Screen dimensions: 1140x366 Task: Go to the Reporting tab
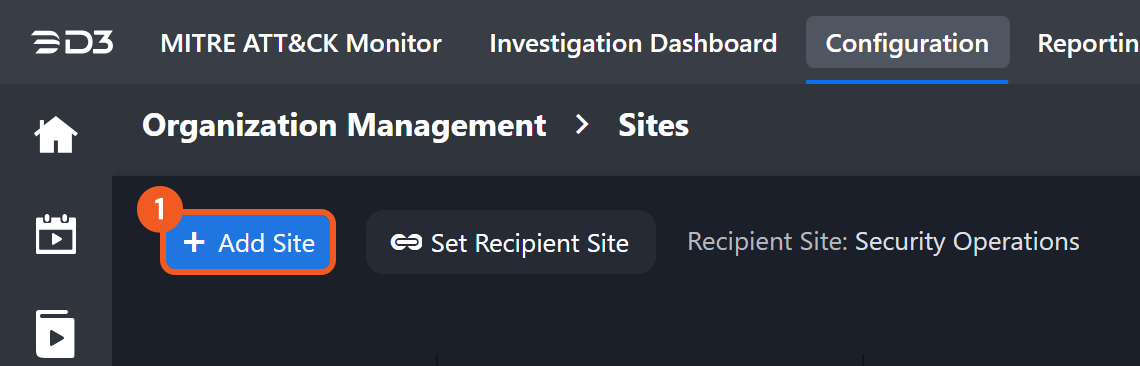click(1088, 43)
